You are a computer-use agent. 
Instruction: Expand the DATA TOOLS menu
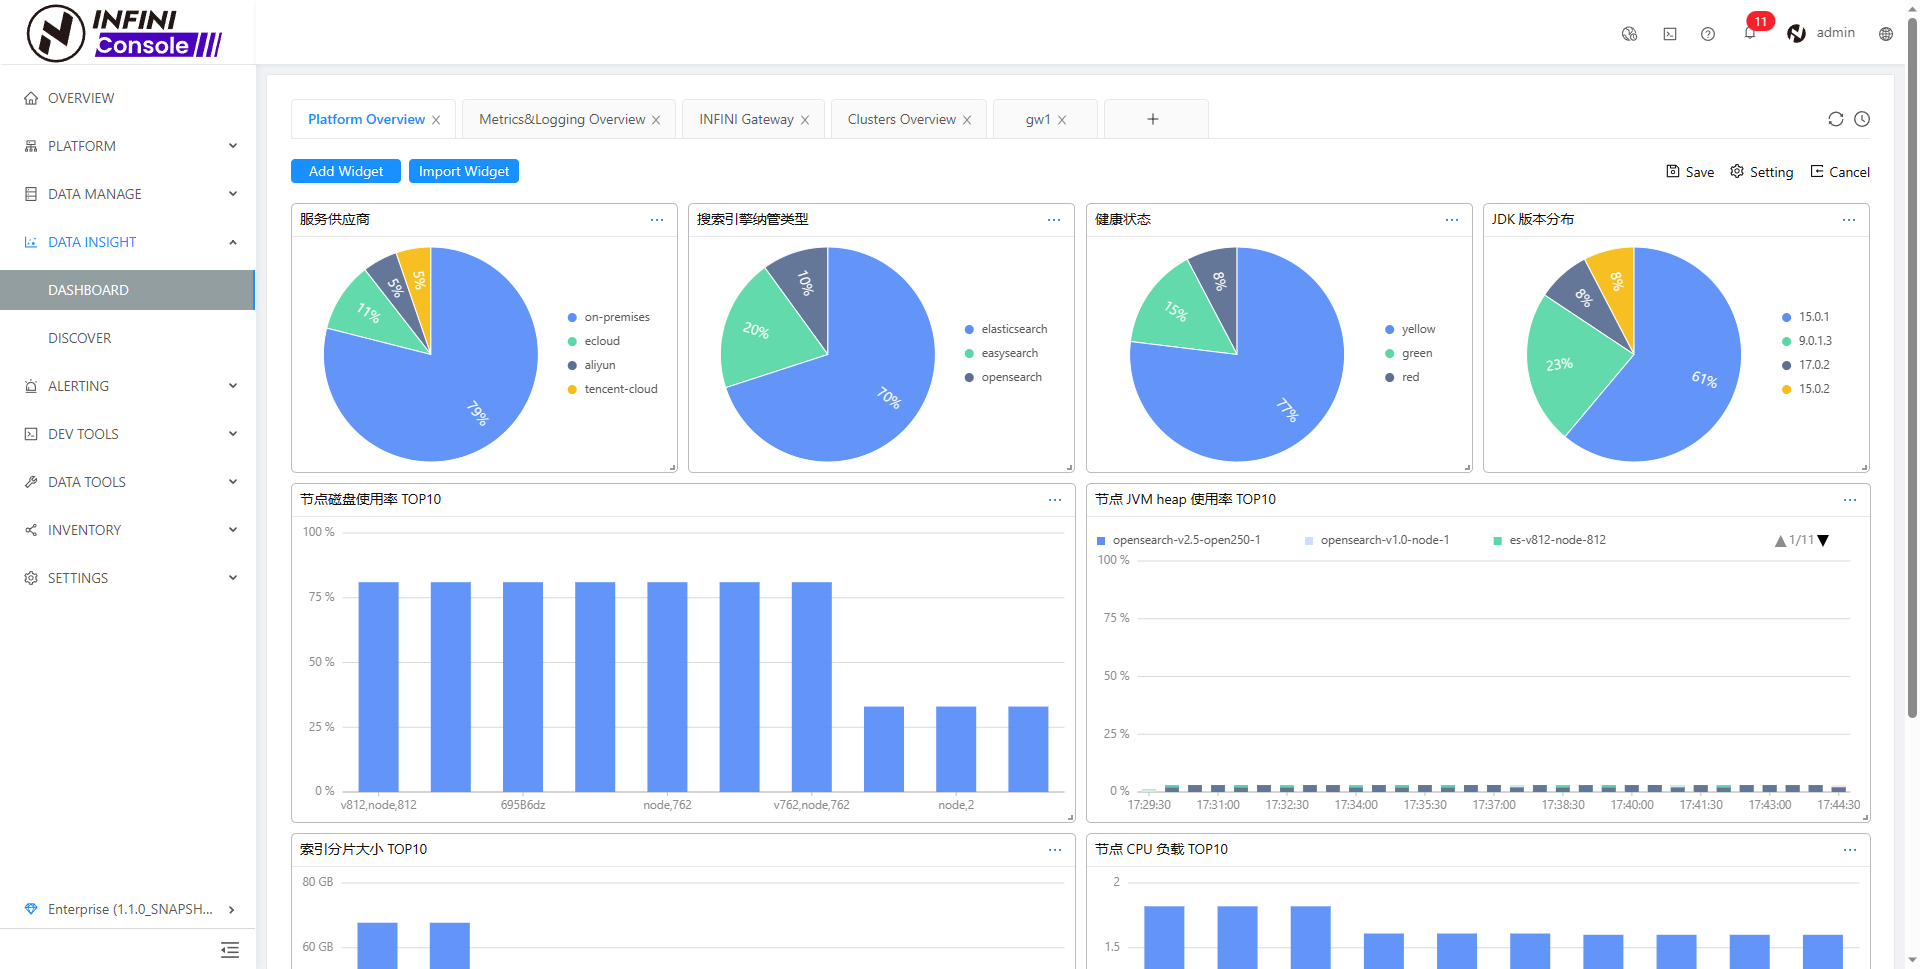point(128,482)
